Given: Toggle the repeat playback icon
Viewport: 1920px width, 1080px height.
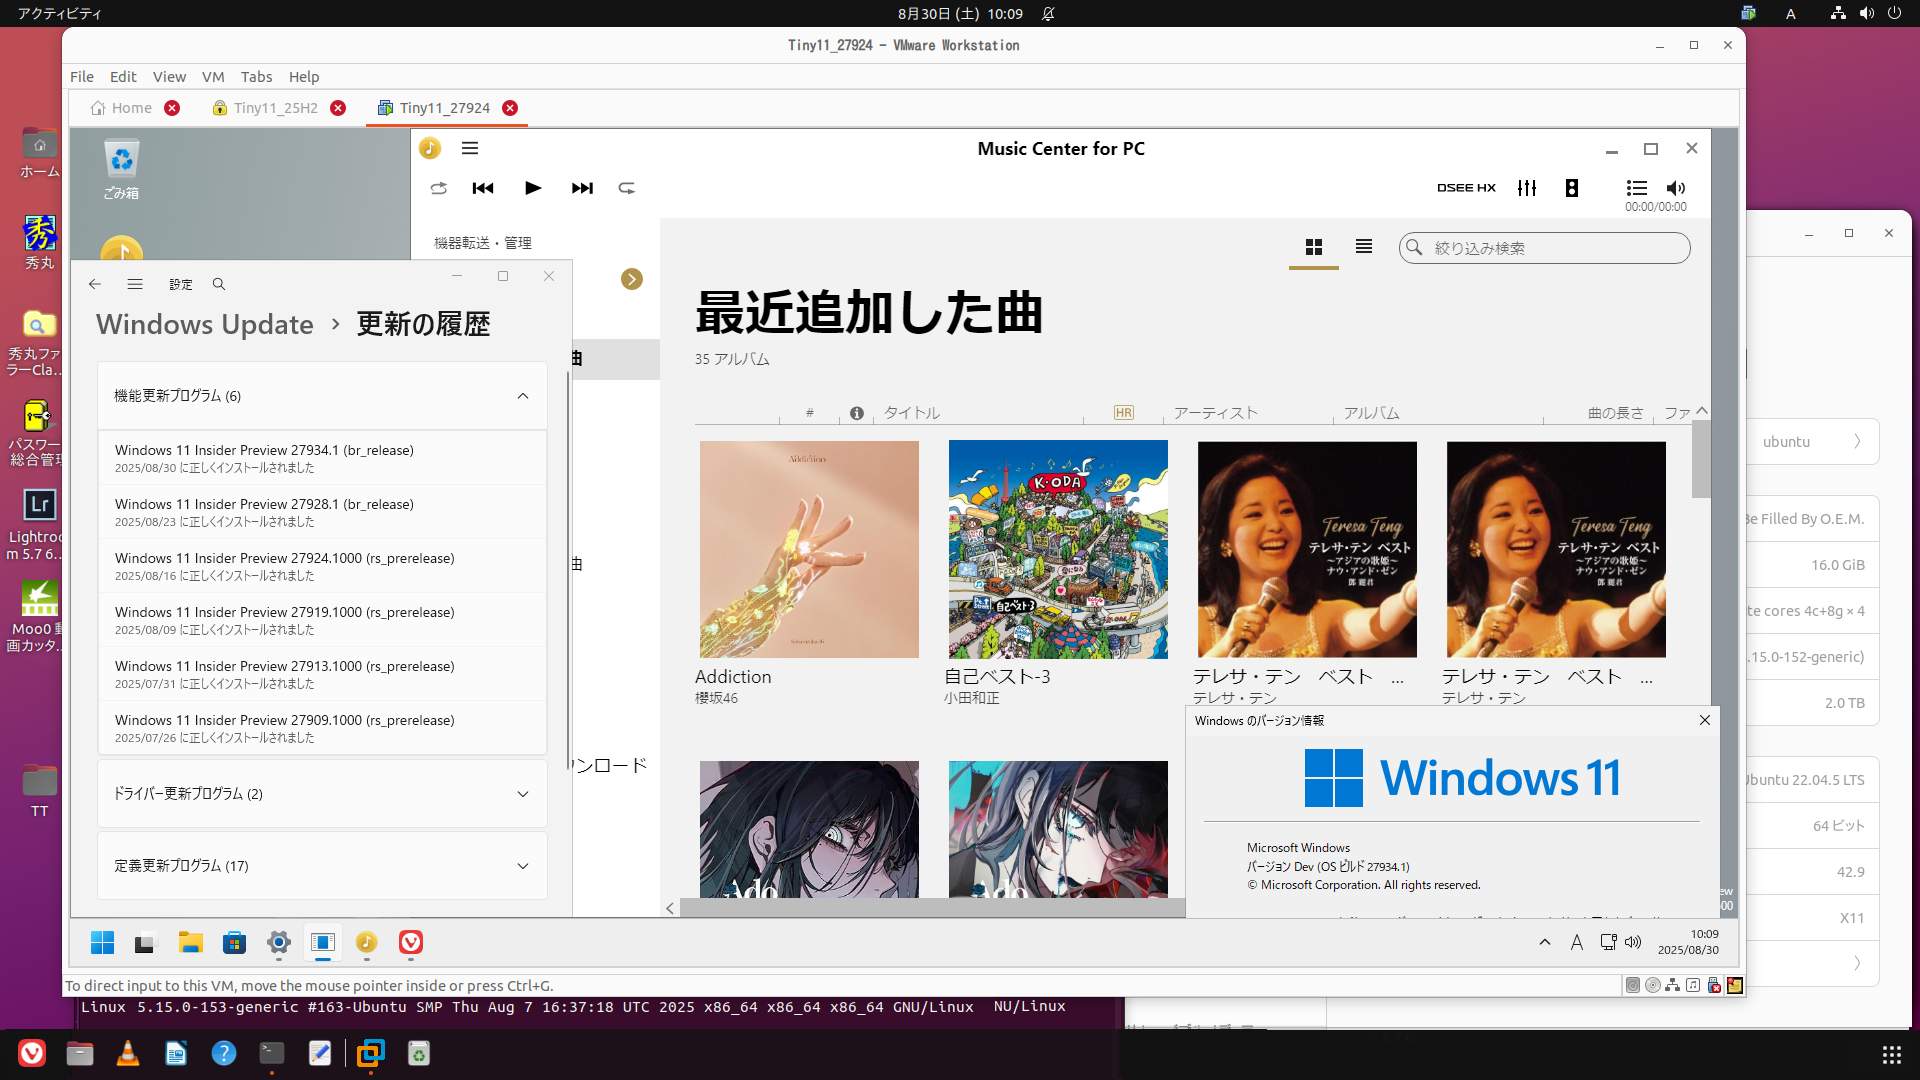Looking at the screenshot, I should [x=627, y=188].
